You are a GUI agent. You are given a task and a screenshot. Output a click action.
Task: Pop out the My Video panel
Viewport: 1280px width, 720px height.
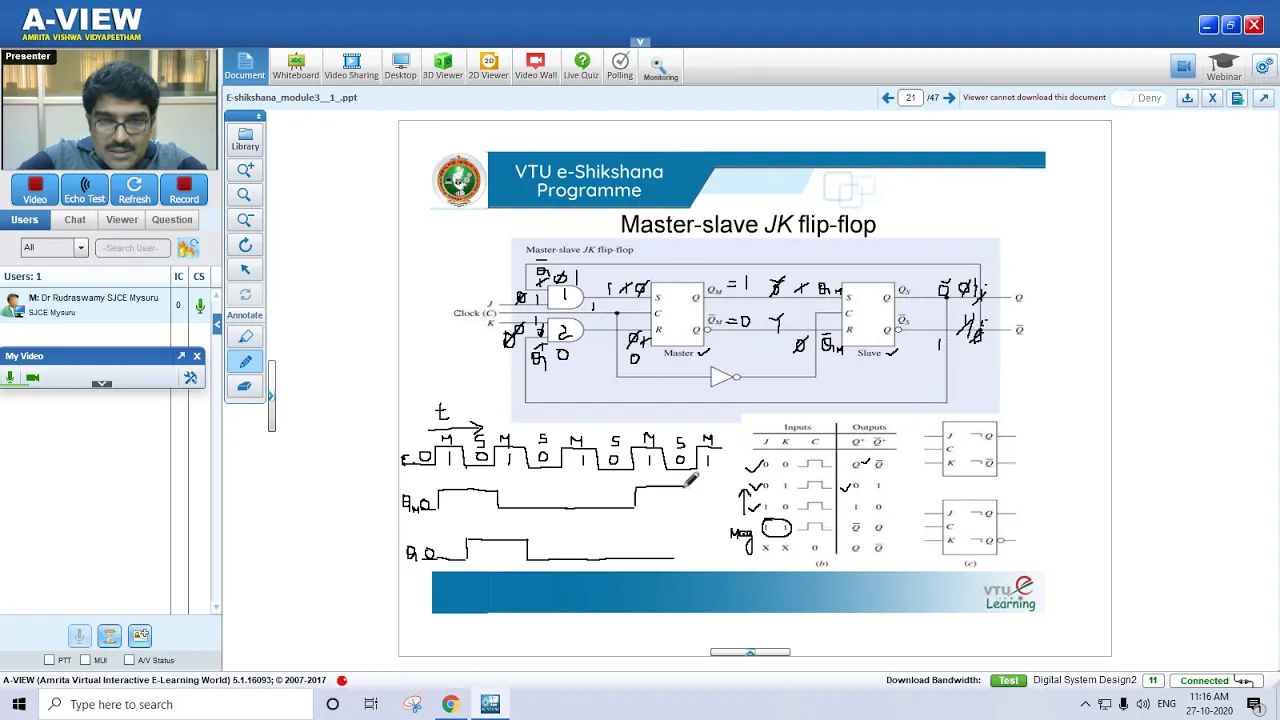[181, 356]
